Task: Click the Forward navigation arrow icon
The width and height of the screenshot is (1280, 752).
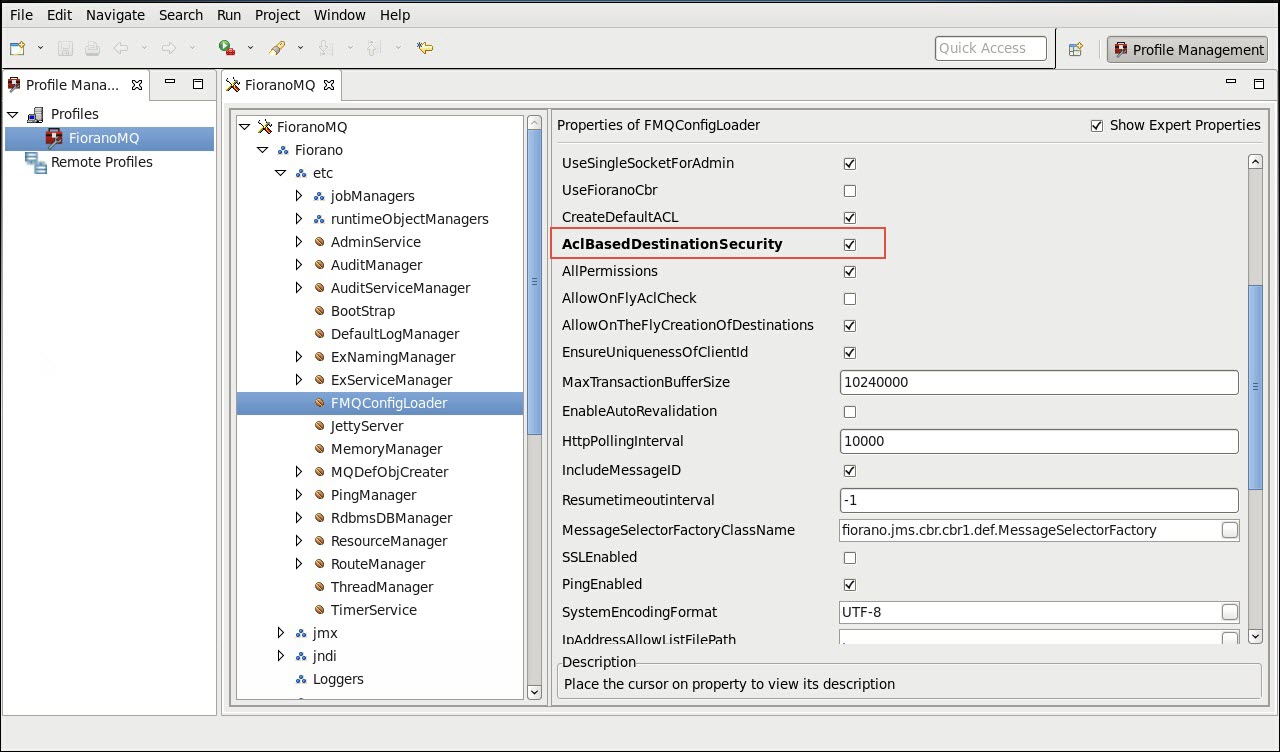Action: click(169, 48)
